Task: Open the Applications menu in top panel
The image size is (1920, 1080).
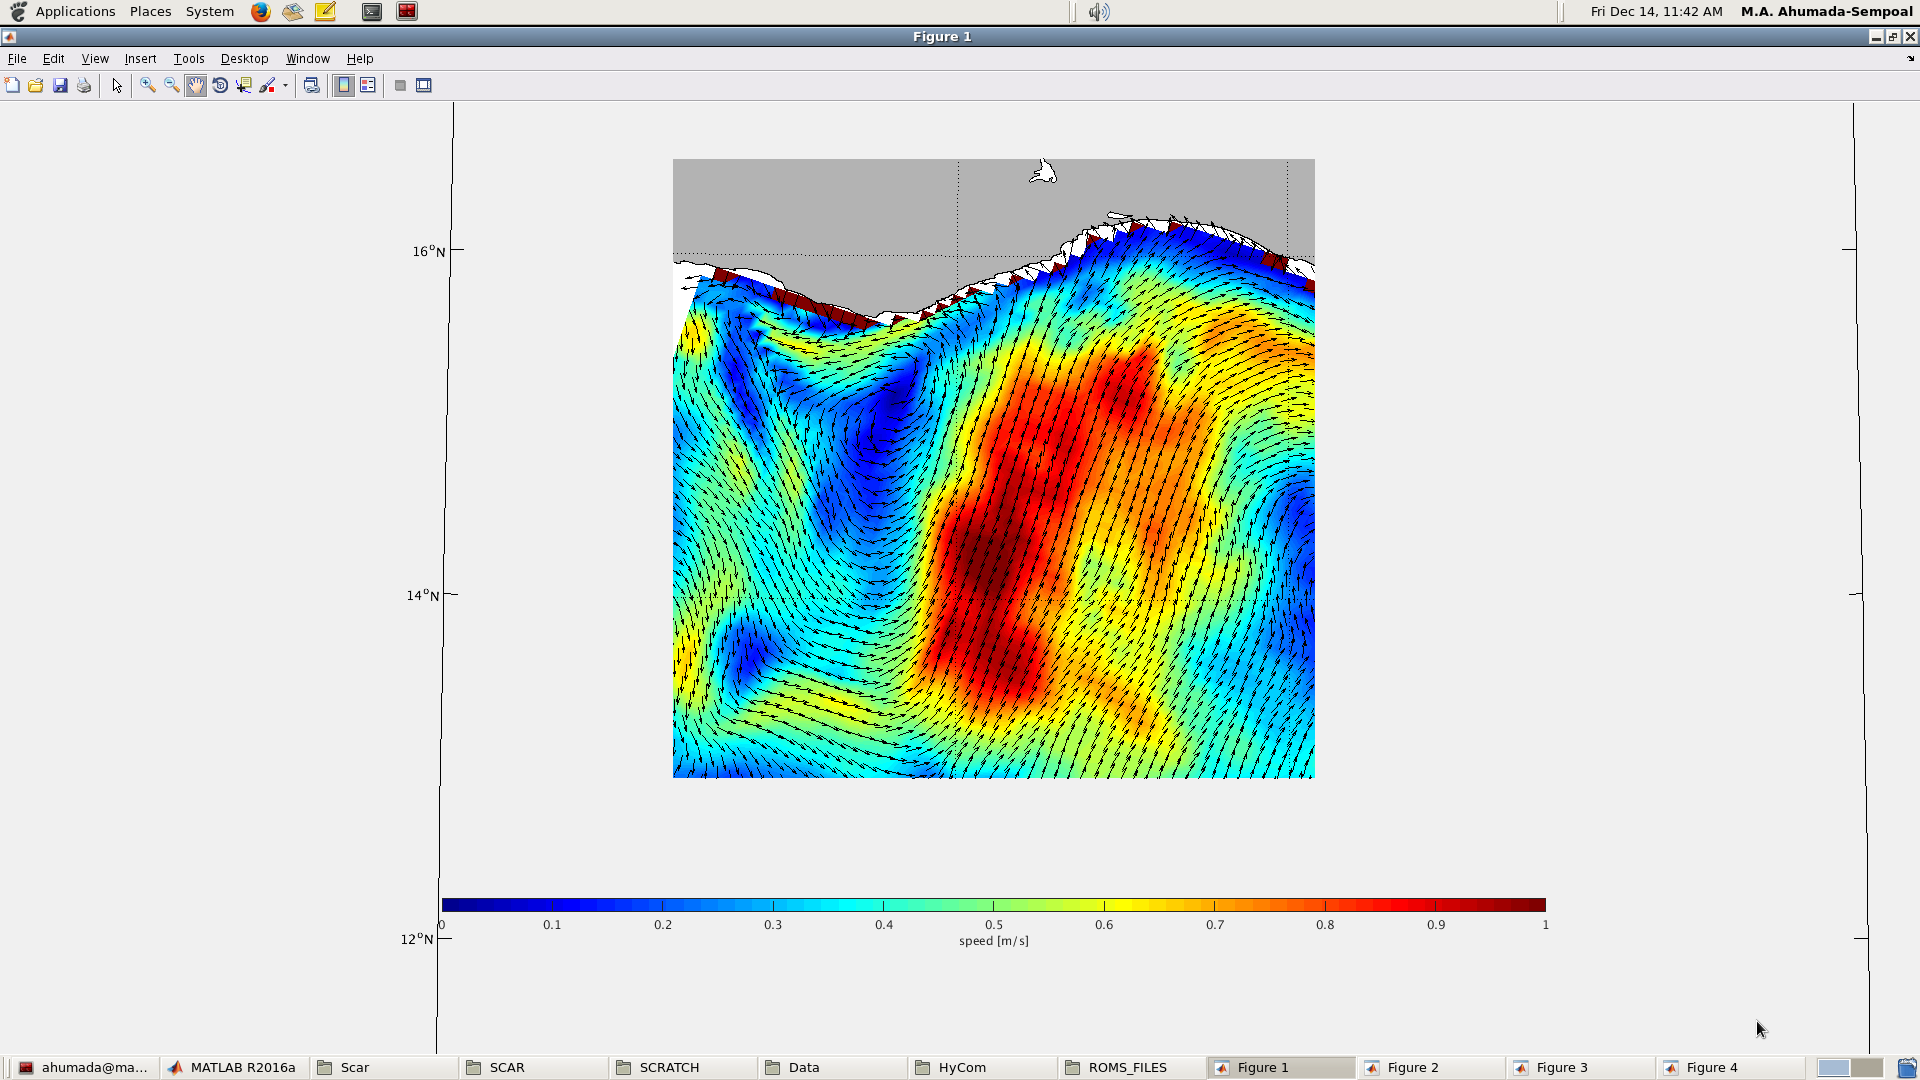Action: (x=75, y=12)
